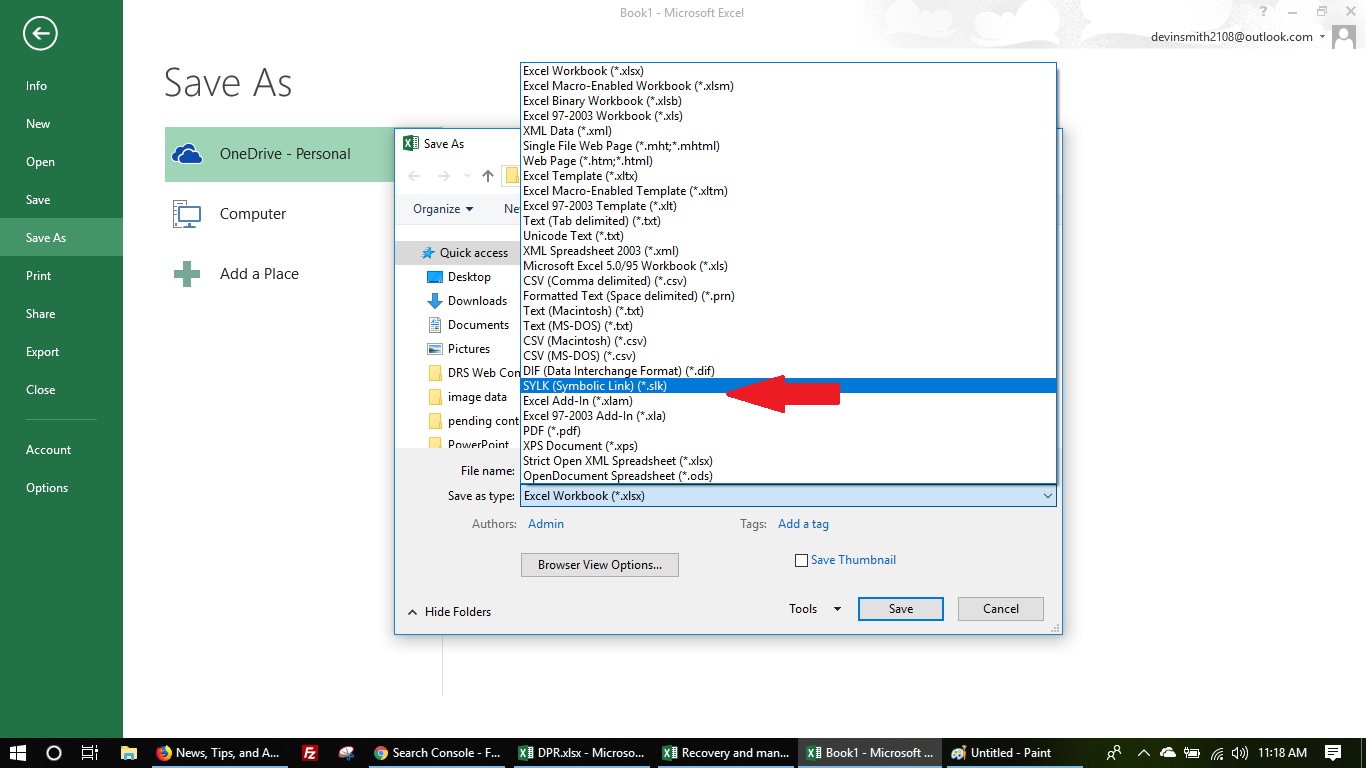
Task: Go back using the backstage arrow
Action: (40, 34)
